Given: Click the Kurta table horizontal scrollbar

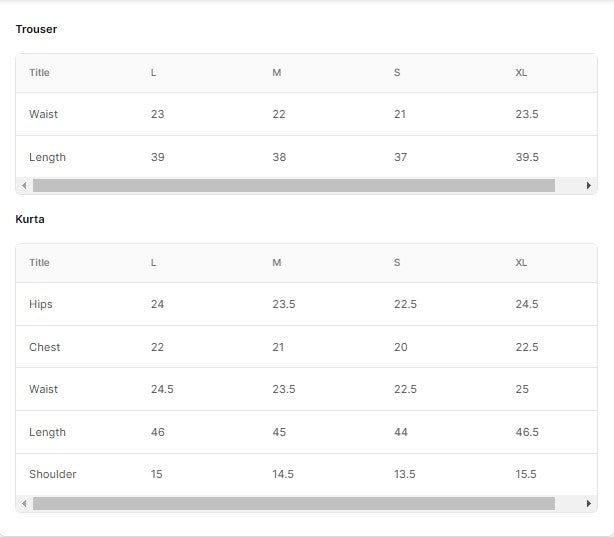Looking at the screenshot, I should pyautogui.click(x=293, y=504).
